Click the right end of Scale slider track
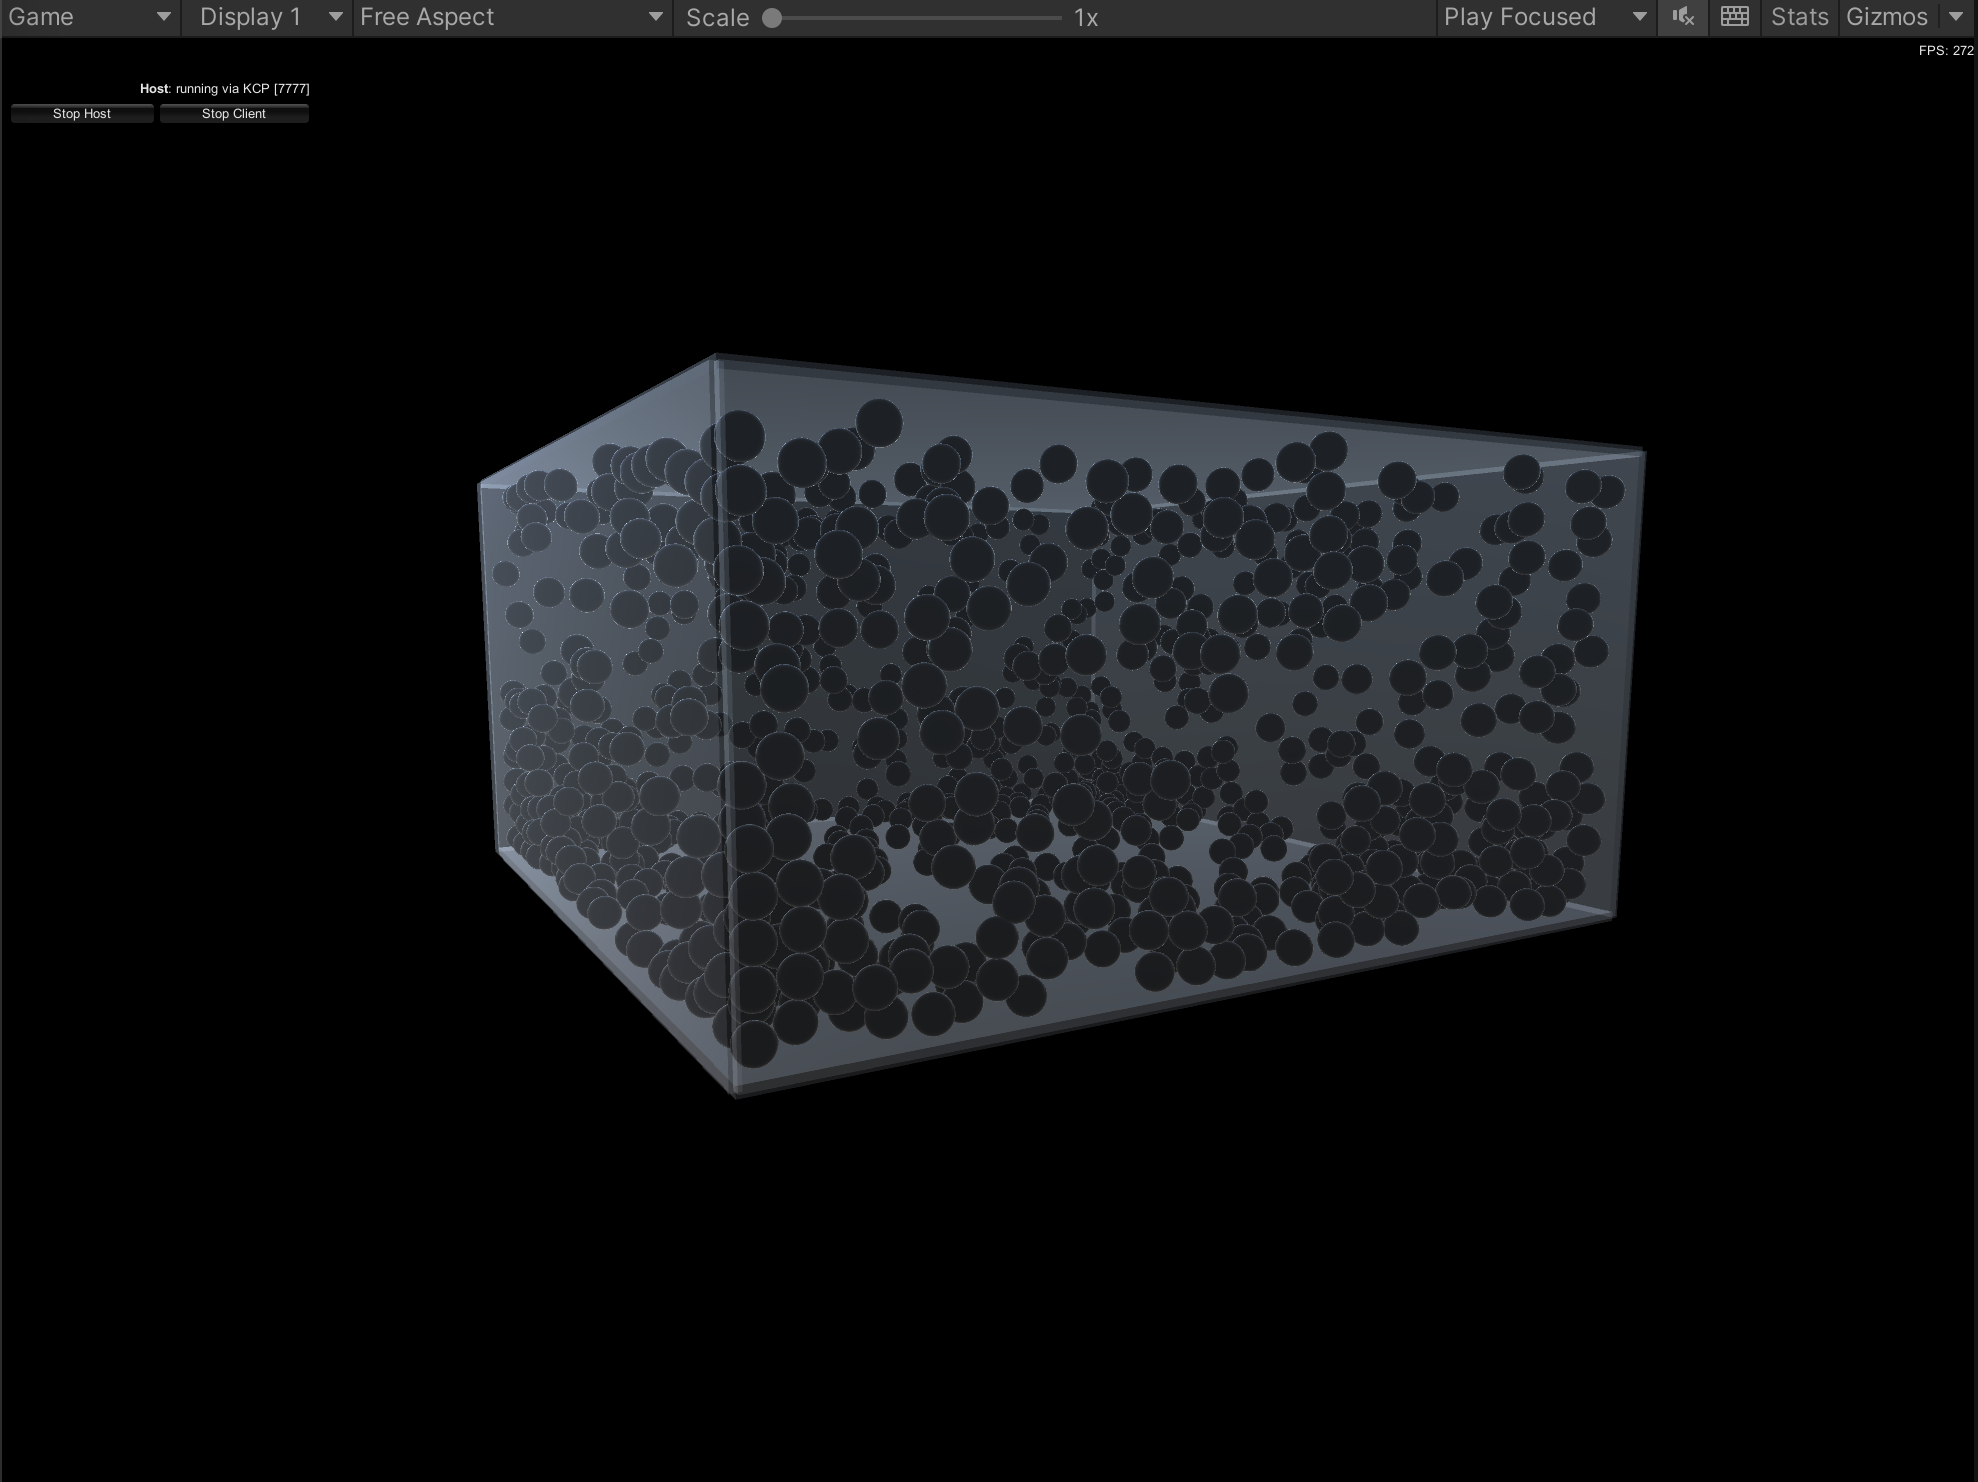Viewport: 1978px width, 1482px height. coord(1058,18)
